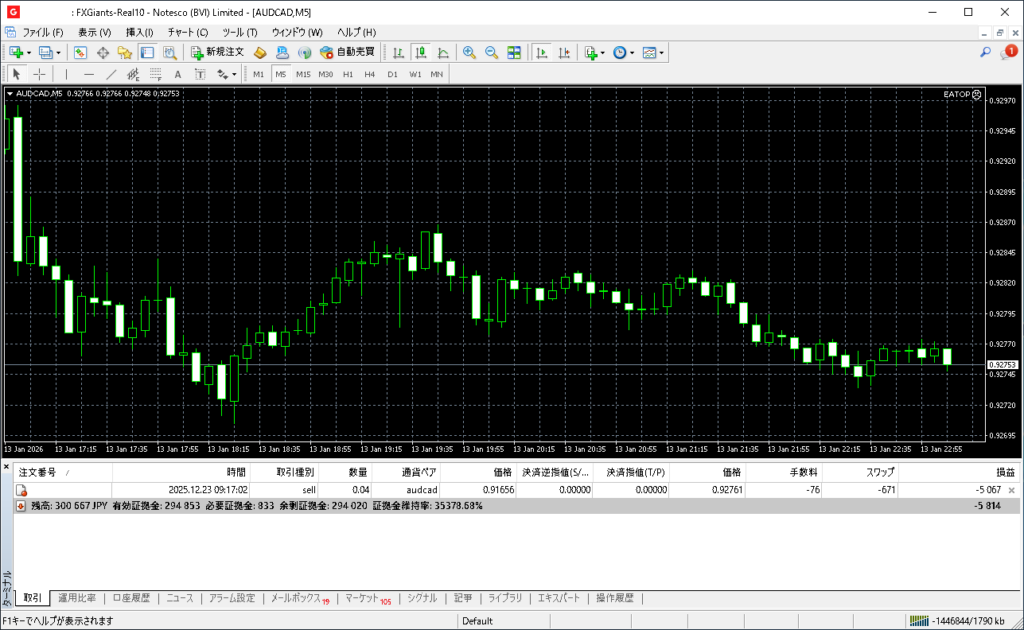
Task: Expand the templates dropdown arrow
Action: coord(662,52)
